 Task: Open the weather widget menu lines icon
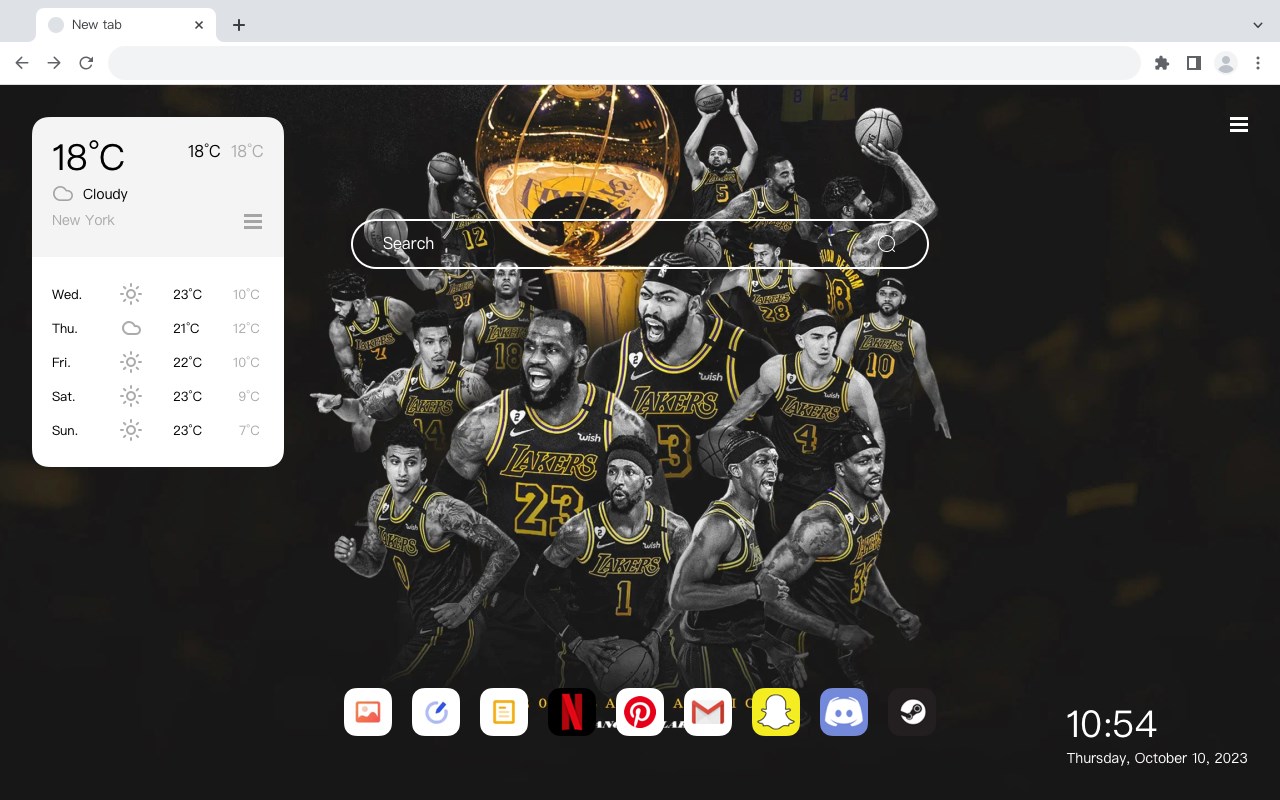253,221
